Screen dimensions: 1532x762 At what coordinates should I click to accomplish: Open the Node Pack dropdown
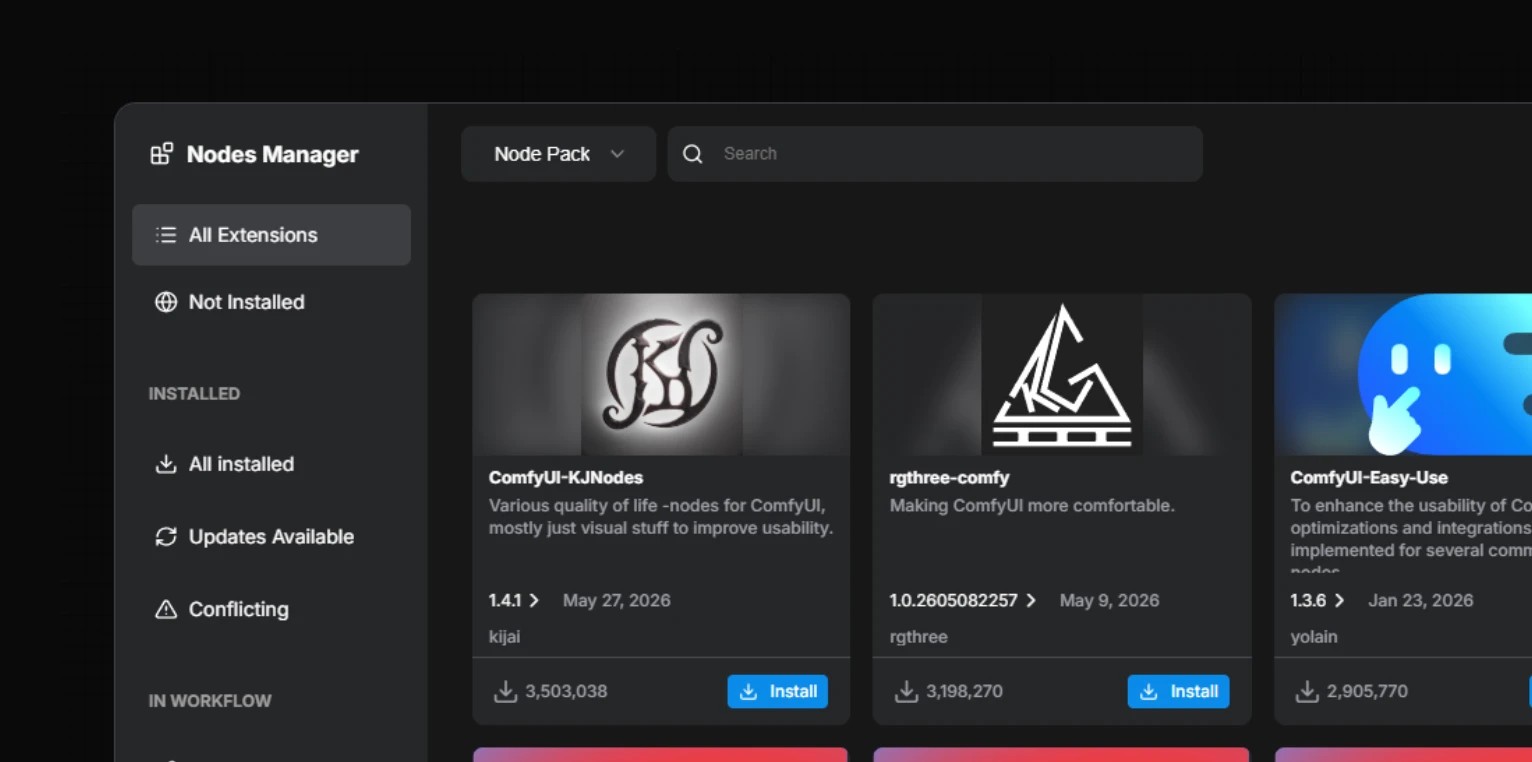pos(558,154)
